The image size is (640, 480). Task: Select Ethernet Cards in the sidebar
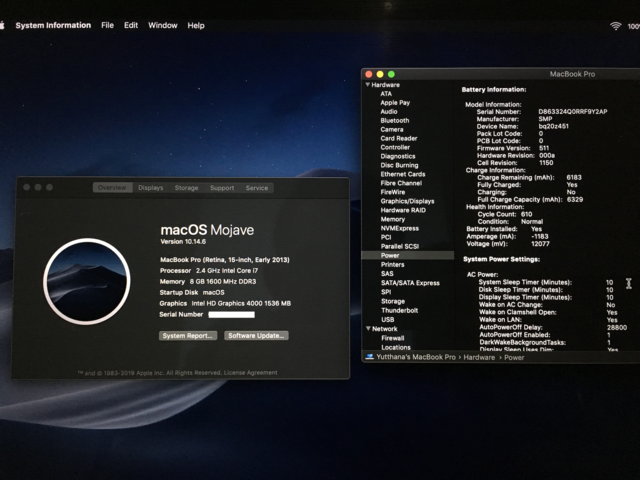403,174
